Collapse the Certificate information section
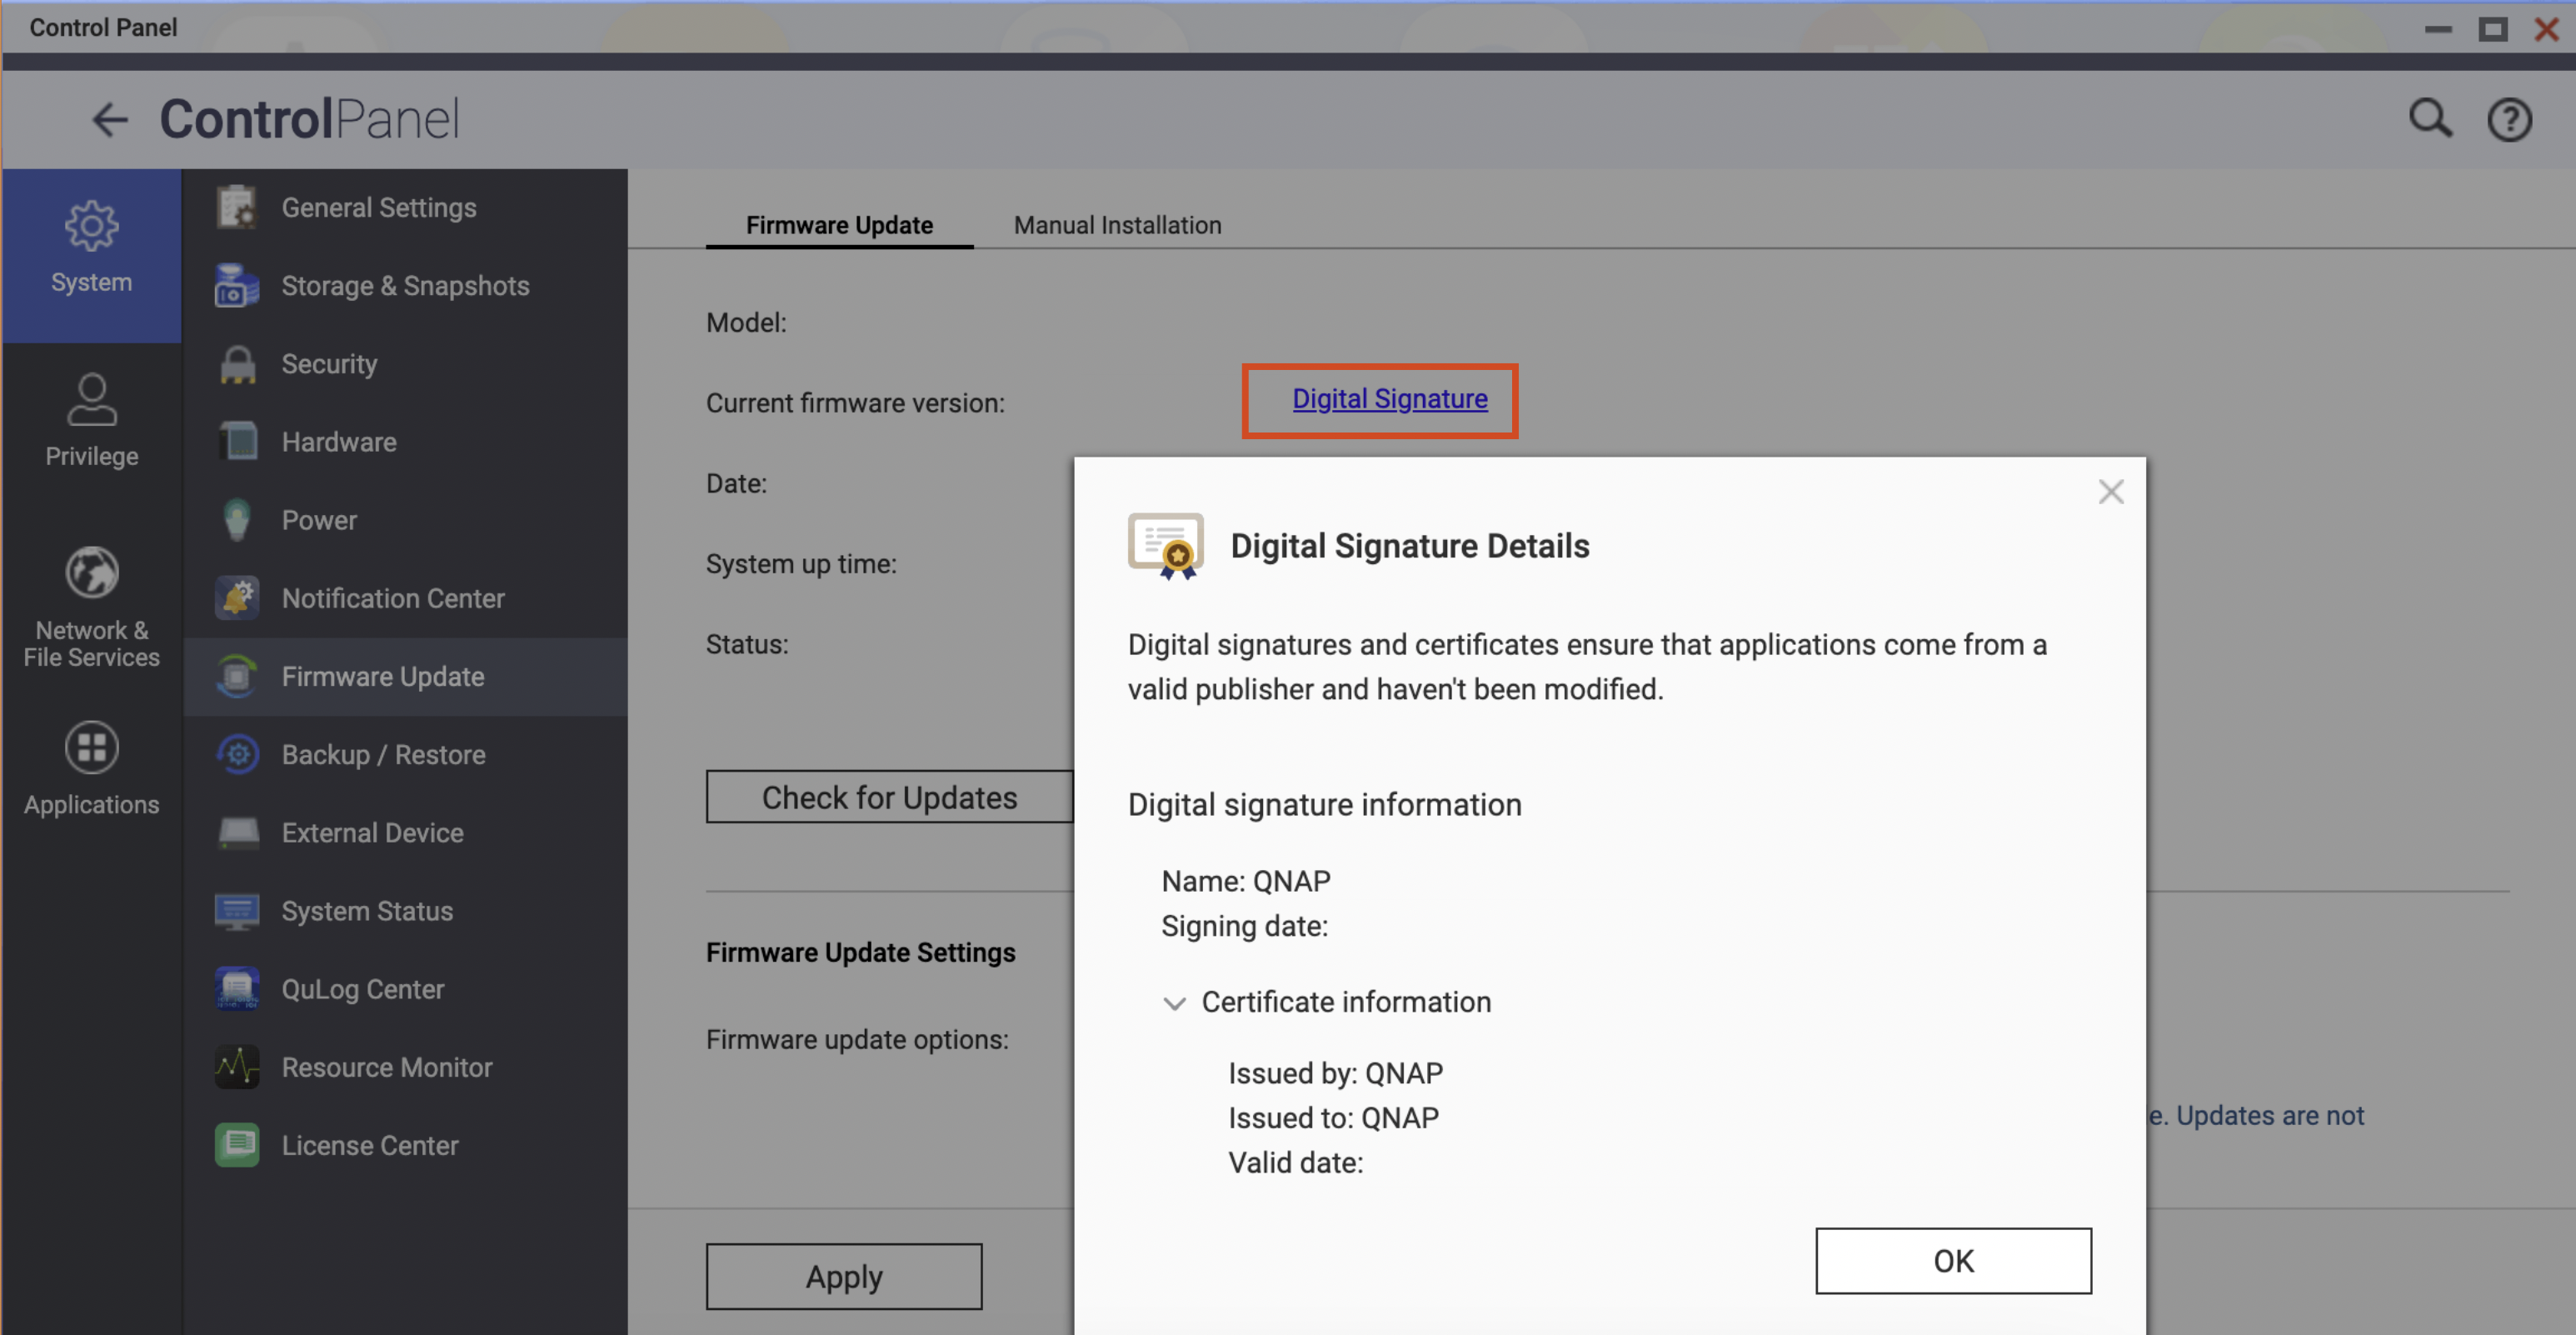Screen dimensions: 2576x1335 1176,1003
